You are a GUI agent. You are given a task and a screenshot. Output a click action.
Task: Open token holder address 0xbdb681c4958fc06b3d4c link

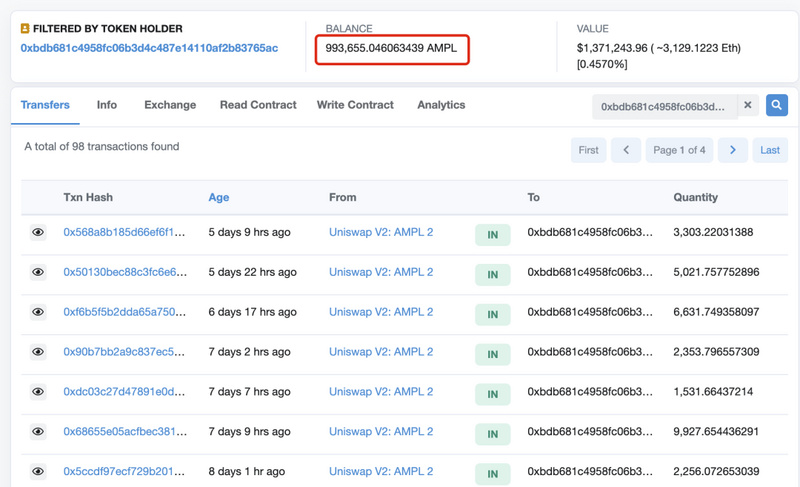pyautogui.click(x=149, y=48)
